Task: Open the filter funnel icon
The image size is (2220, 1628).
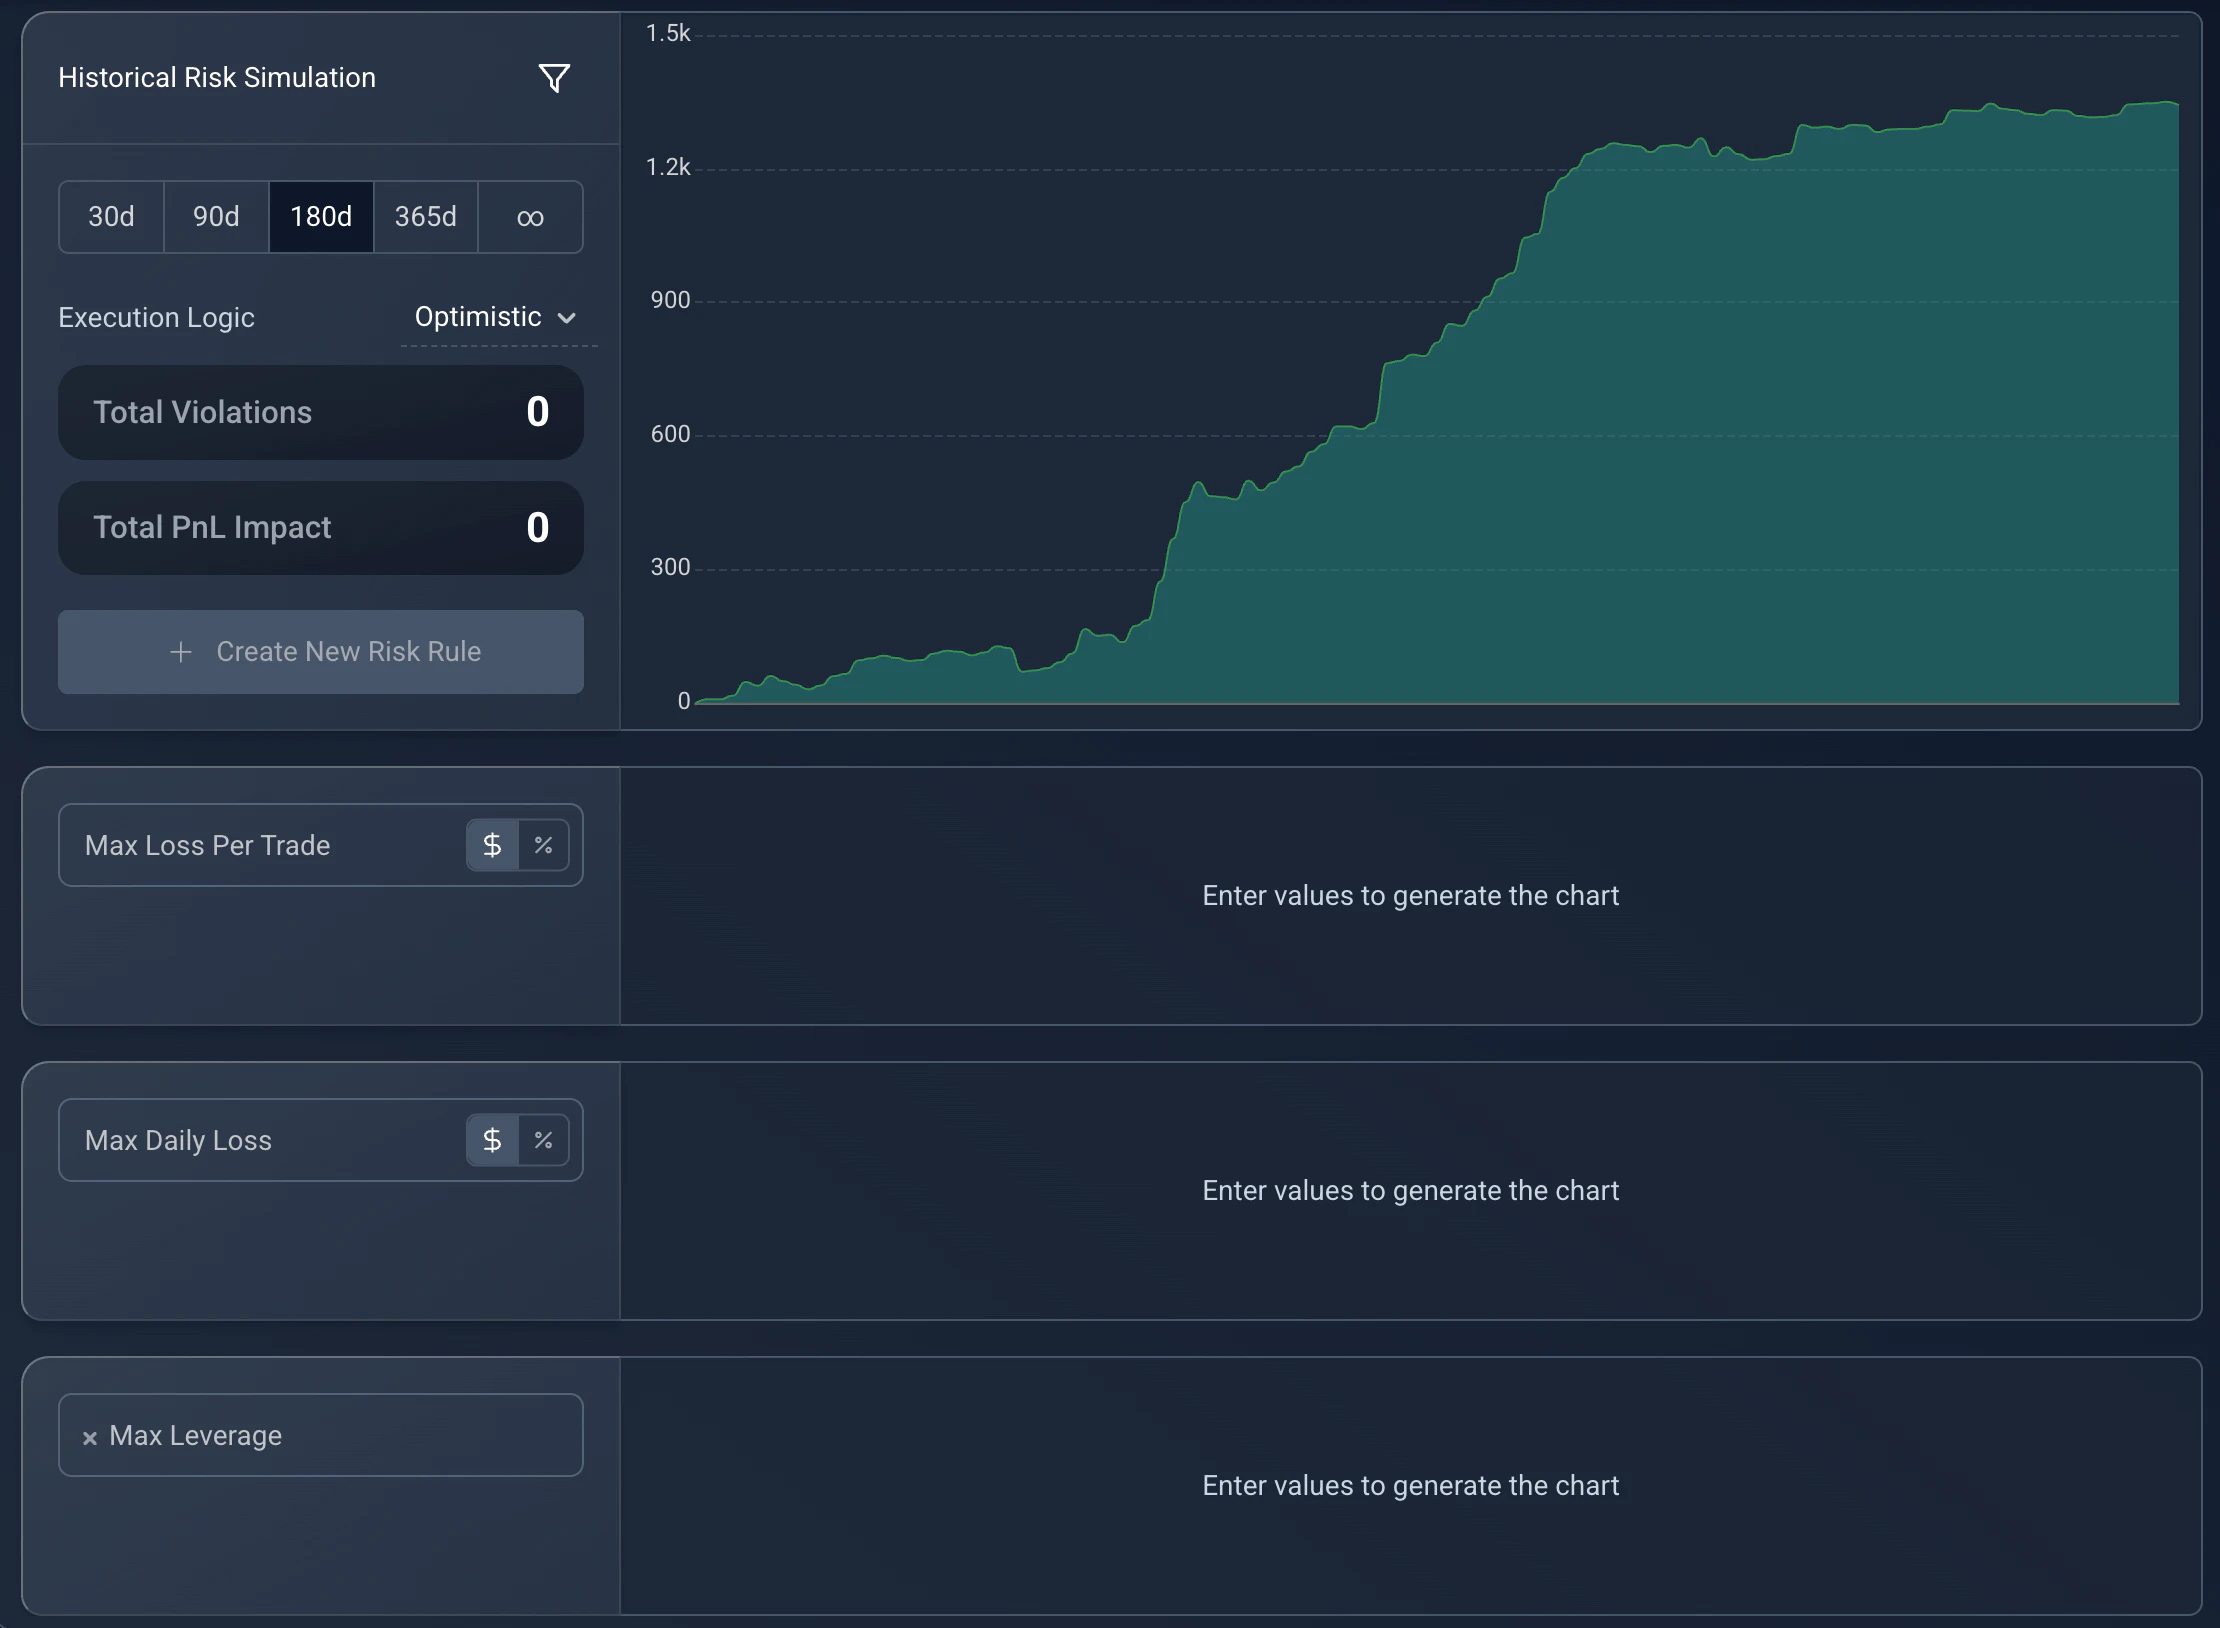Action: tap(554, 78)
